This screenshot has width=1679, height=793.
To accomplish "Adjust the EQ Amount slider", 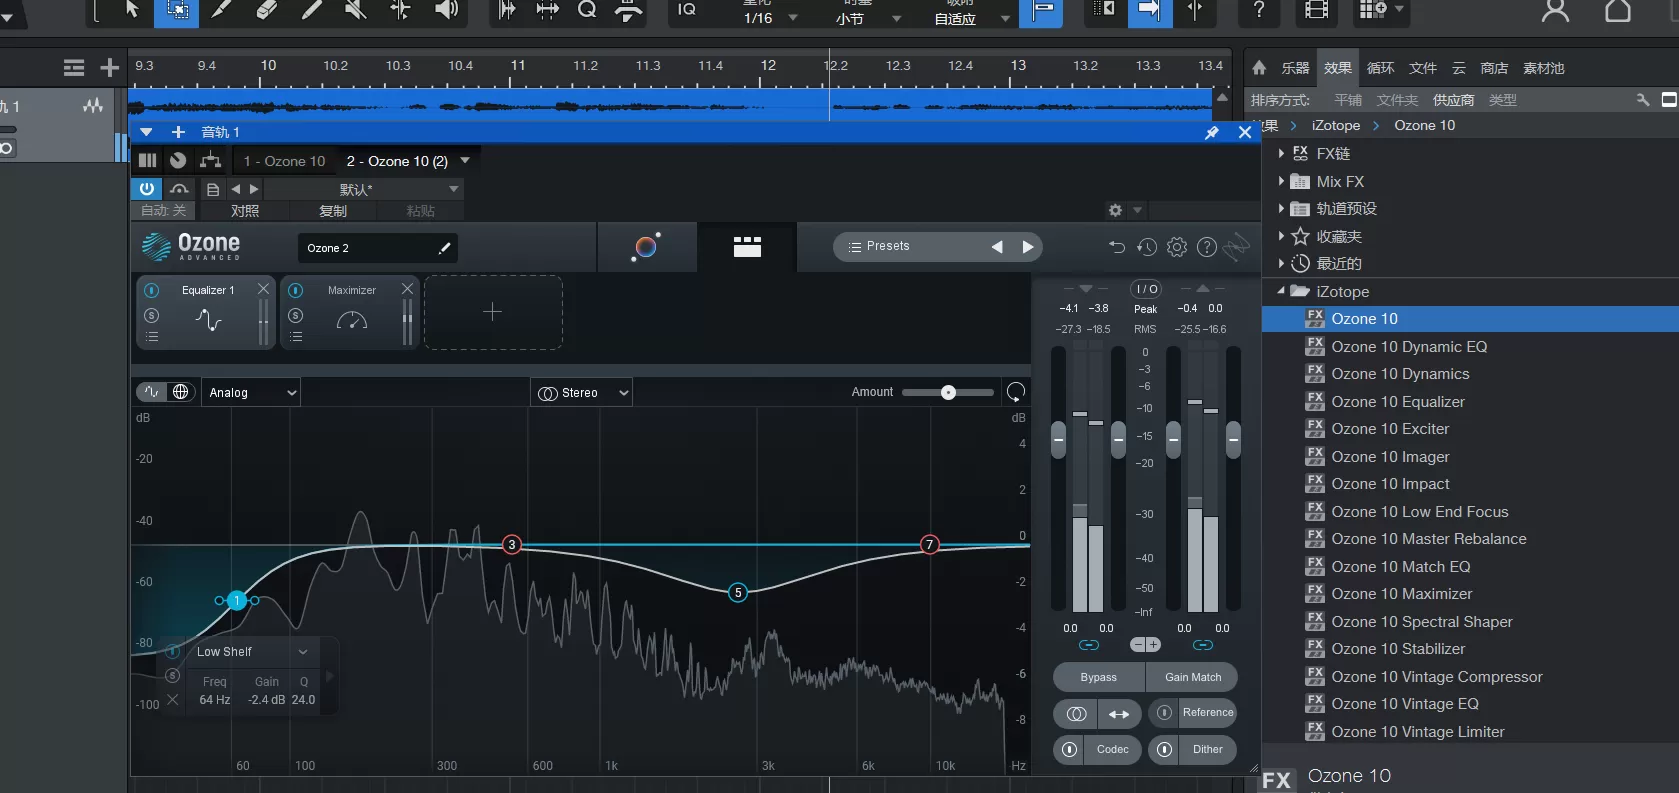I will pyautogui.click(x=948, y=392).
